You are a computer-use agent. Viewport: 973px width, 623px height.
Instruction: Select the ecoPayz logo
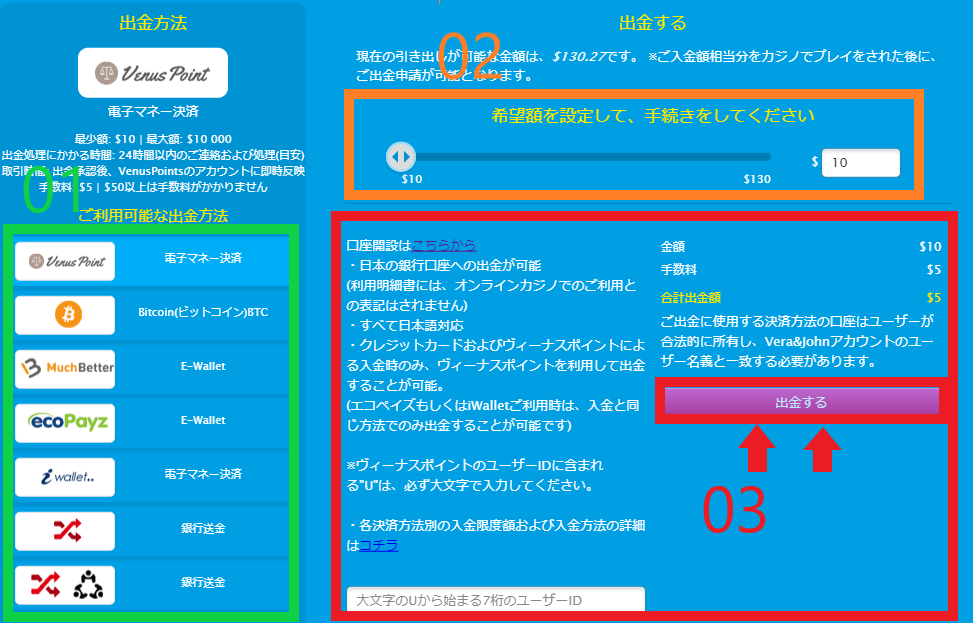pyautogui.click(x=65, y=423)
